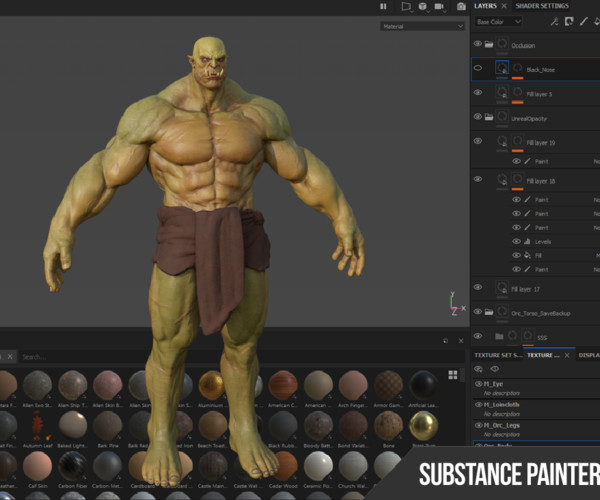Screen dimensions: 600x500
Task: Select the UnrealOpacity layer name
Action: pyautogui.click(x=529, y=119)
